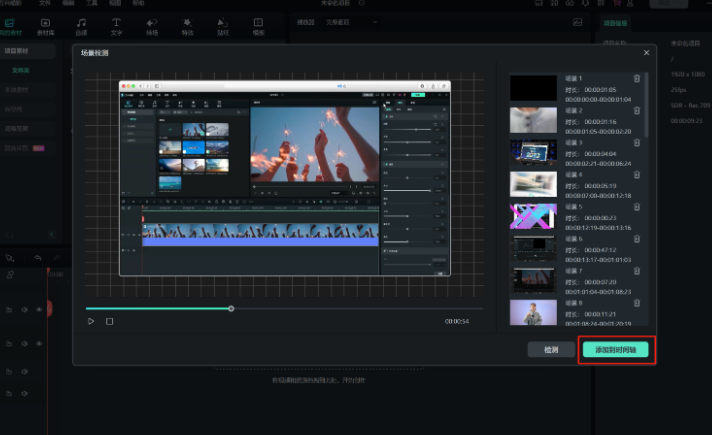The image size is (712, 435).
Task: Click the 检测 button
Action: point(550,350)
